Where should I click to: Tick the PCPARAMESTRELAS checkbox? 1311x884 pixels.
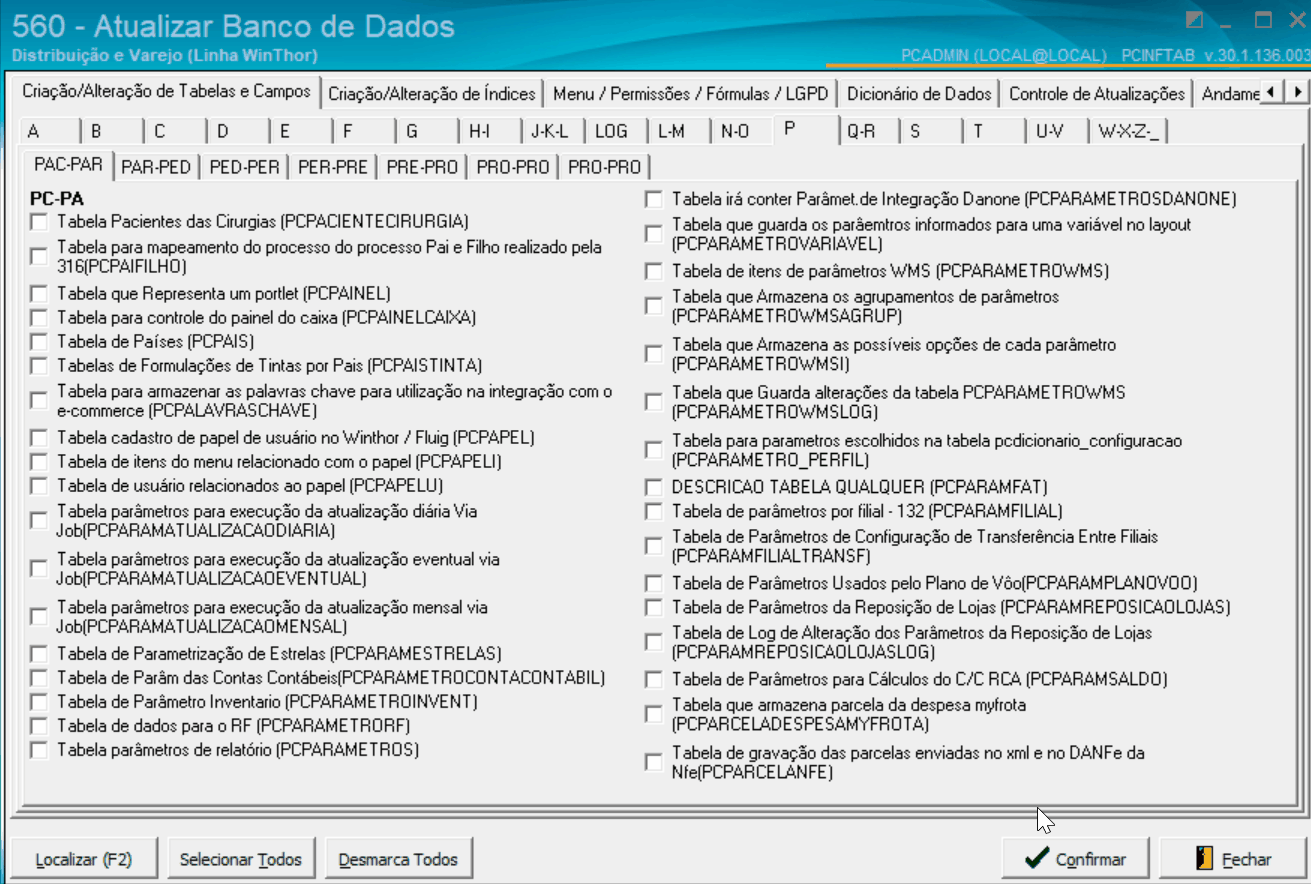click(x=39, y=653)
